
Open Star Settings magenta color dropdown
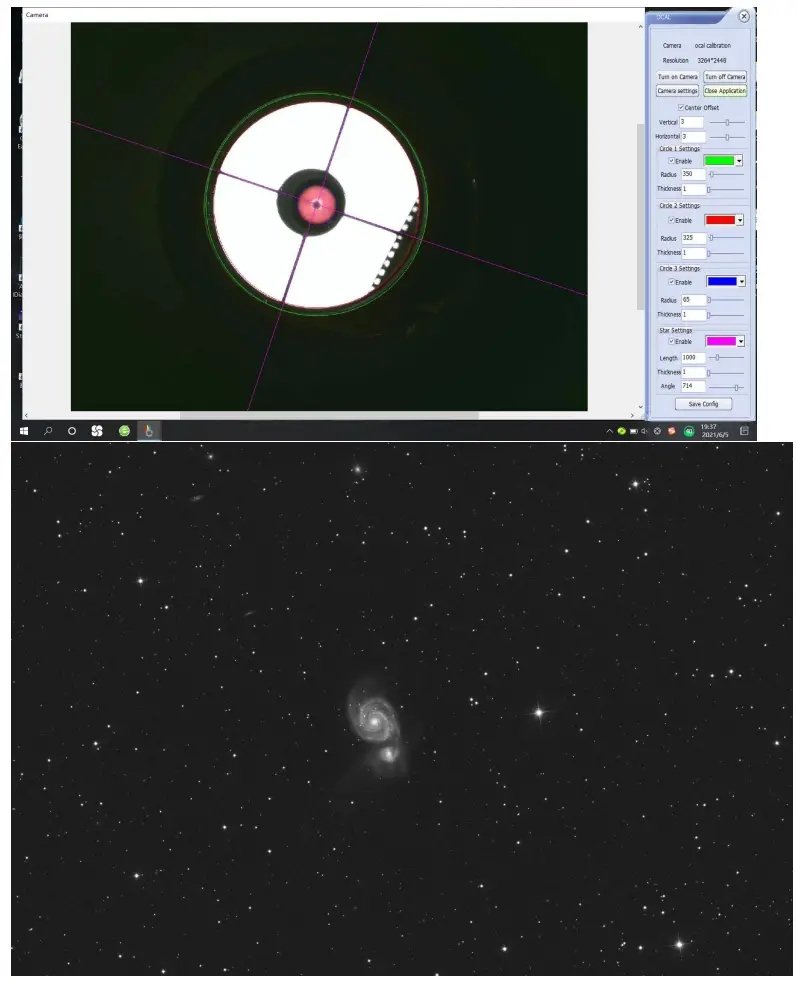point(741,341)
